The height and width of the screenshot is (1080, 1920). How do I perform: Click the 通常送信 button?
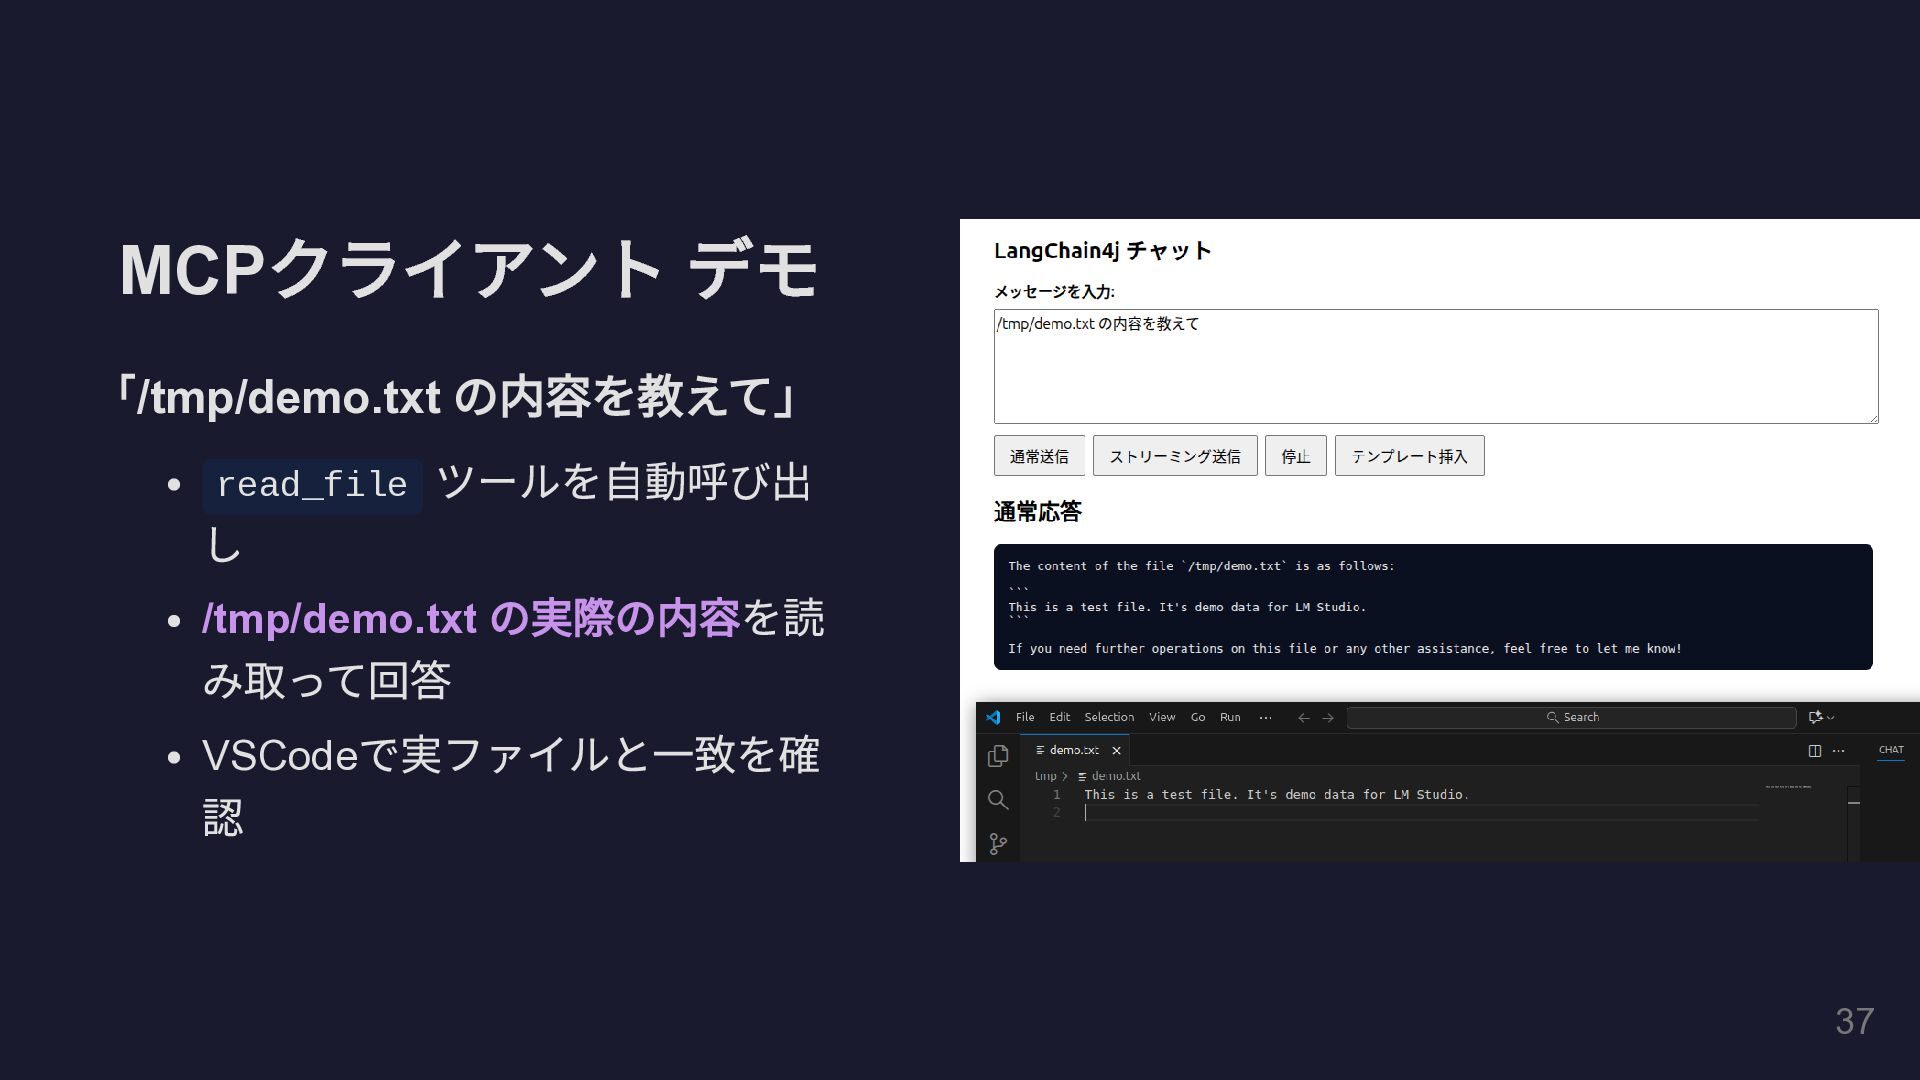[x=1039, y=456]
